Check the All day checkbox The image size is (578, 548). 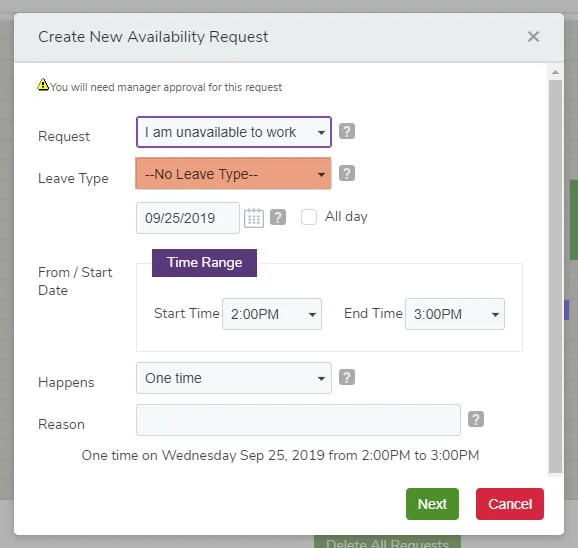pyautogui.click(x=309, y=217)
